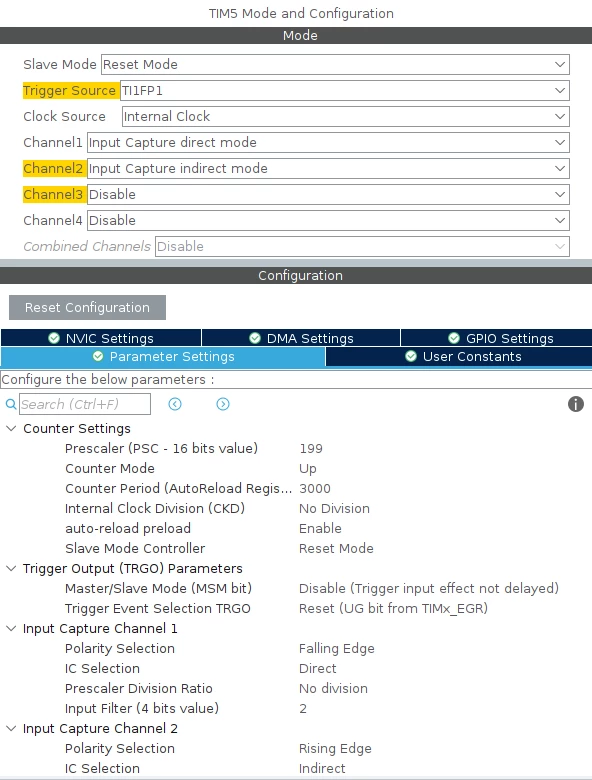This screenshot has height=780, width=592.
Task: Click the Reset Configuration button
Action: pyautogui.click(x=87, y=307)
